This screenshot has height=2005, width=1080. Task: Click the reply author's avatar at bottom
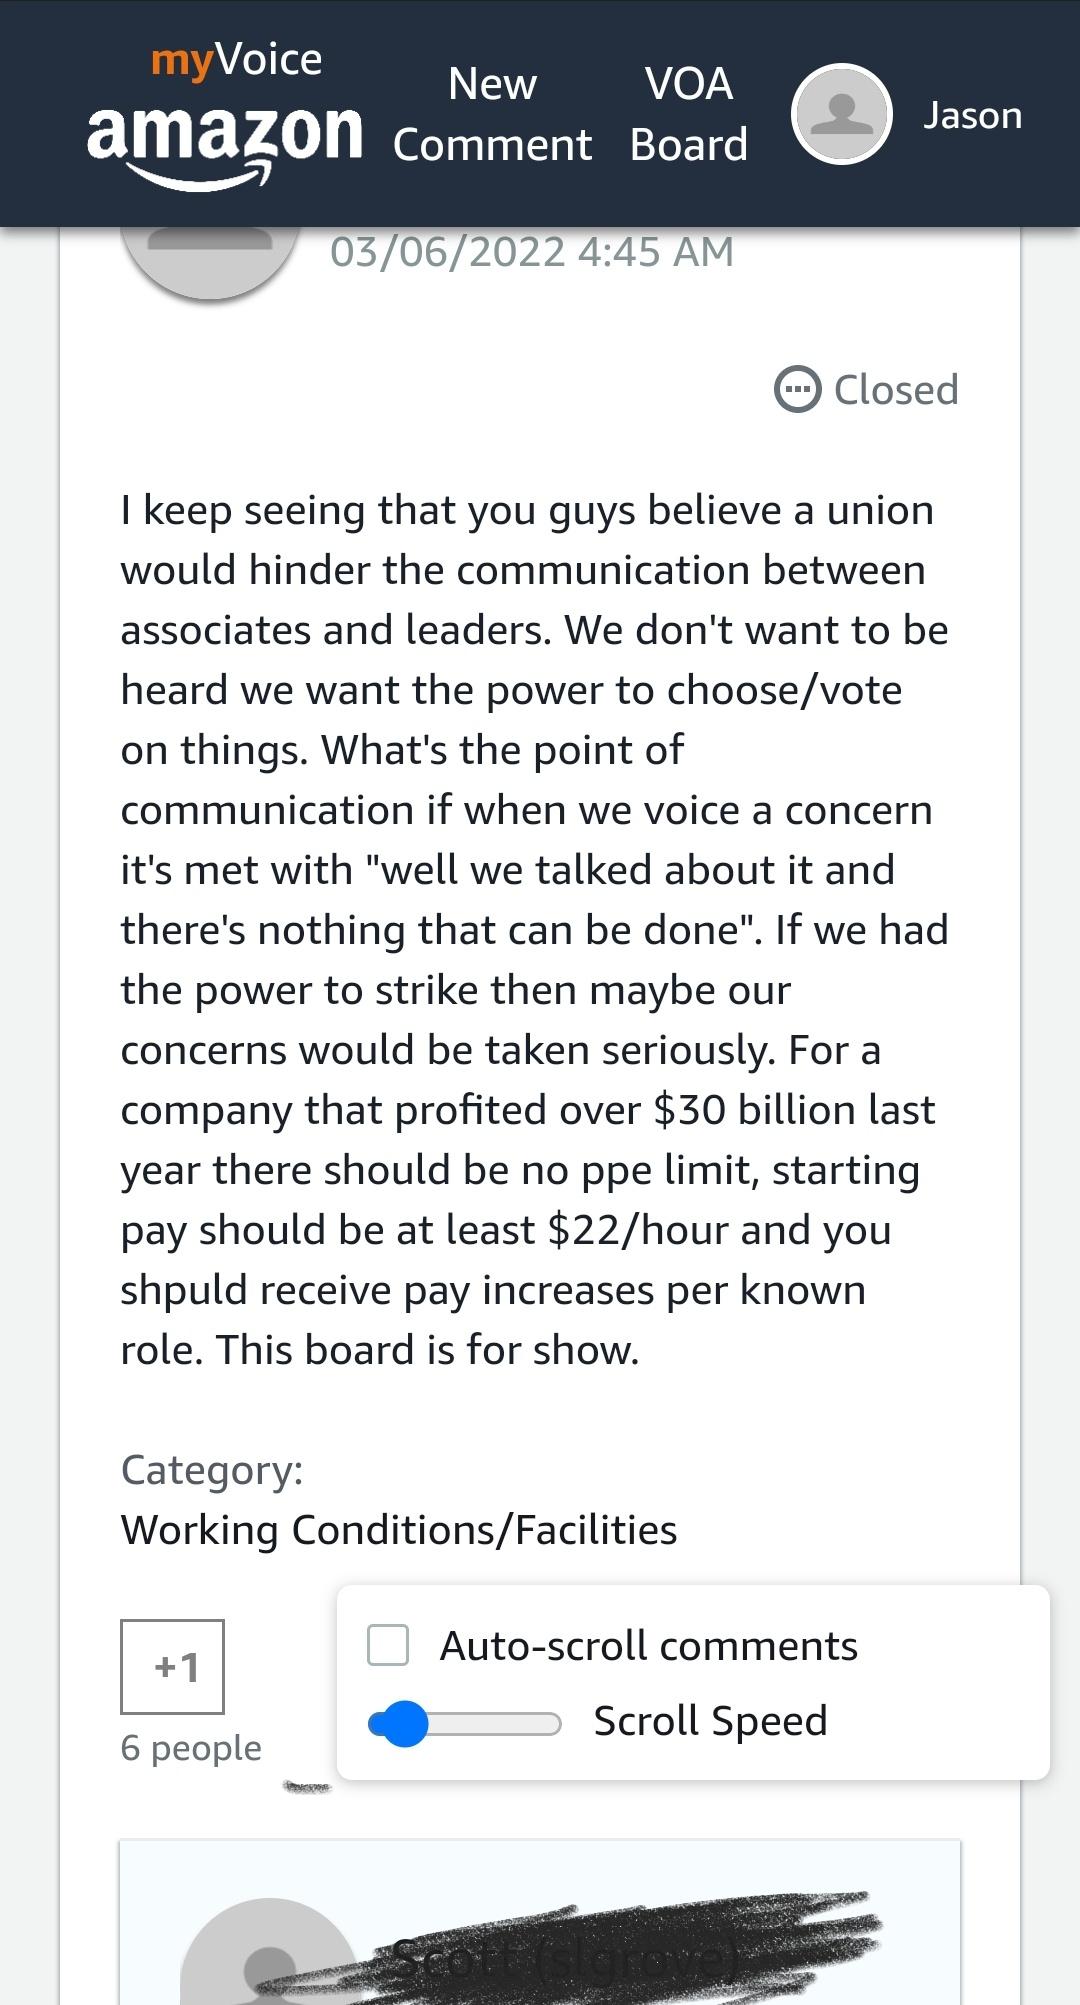pos(270,1955)
